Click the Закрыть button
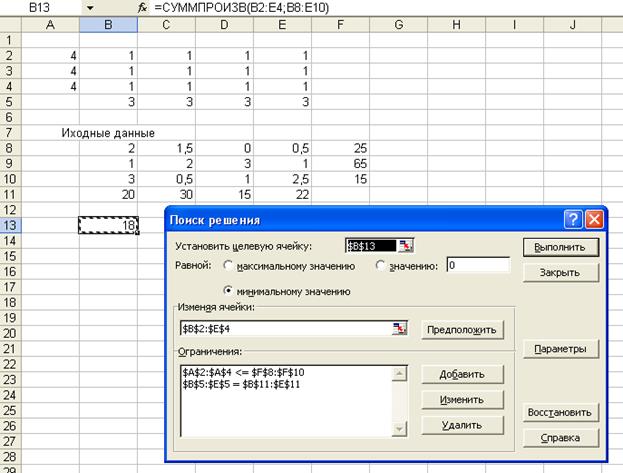 pos(561,273)
